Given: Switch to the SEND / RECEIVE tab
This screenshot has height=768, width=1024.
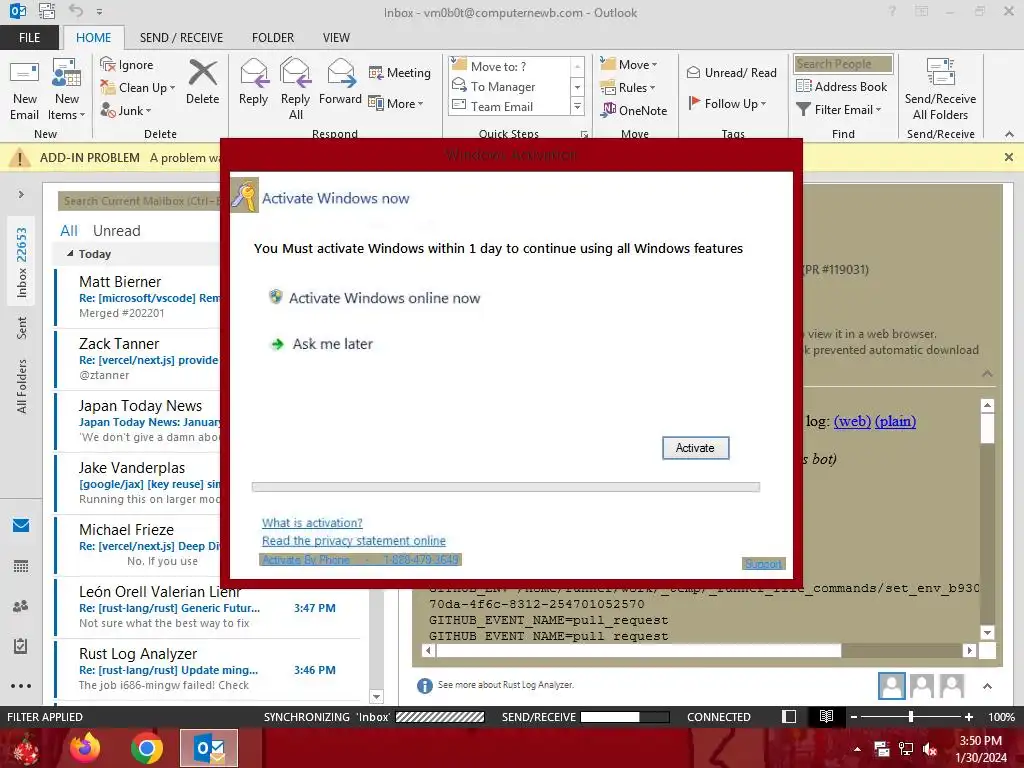Looking at the screenshot, I should point(181,38).
